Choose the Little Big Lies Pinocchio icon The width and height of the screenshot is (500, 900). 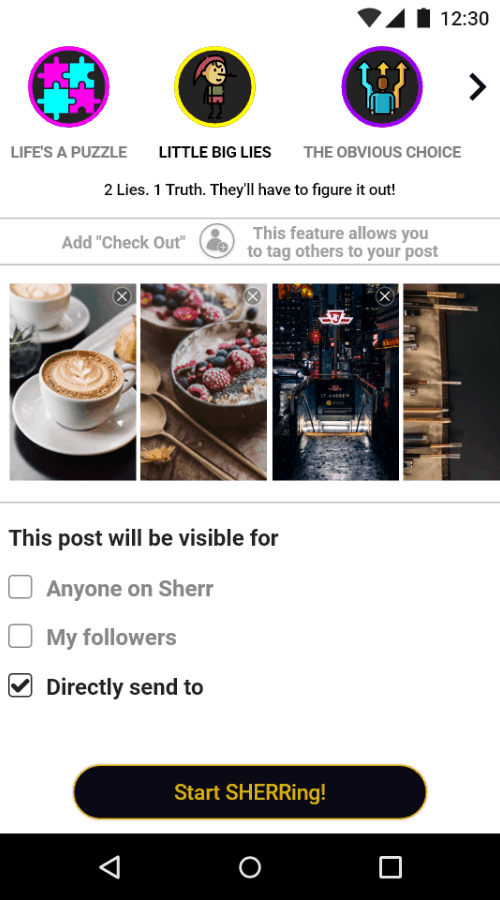(215, 87)
